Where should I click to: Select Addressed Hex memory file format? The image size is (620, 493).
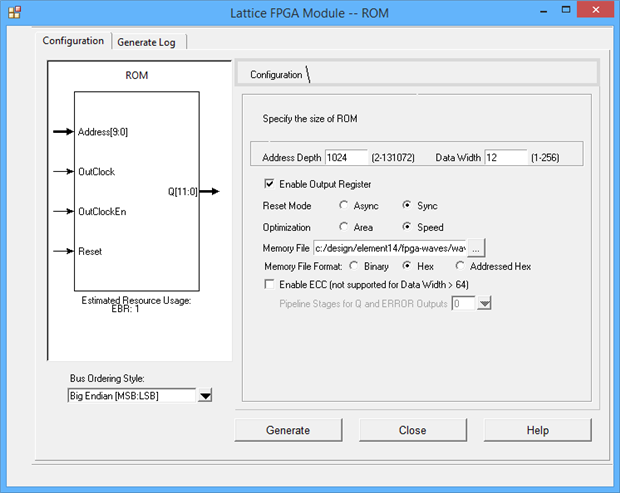click(460, 266)
